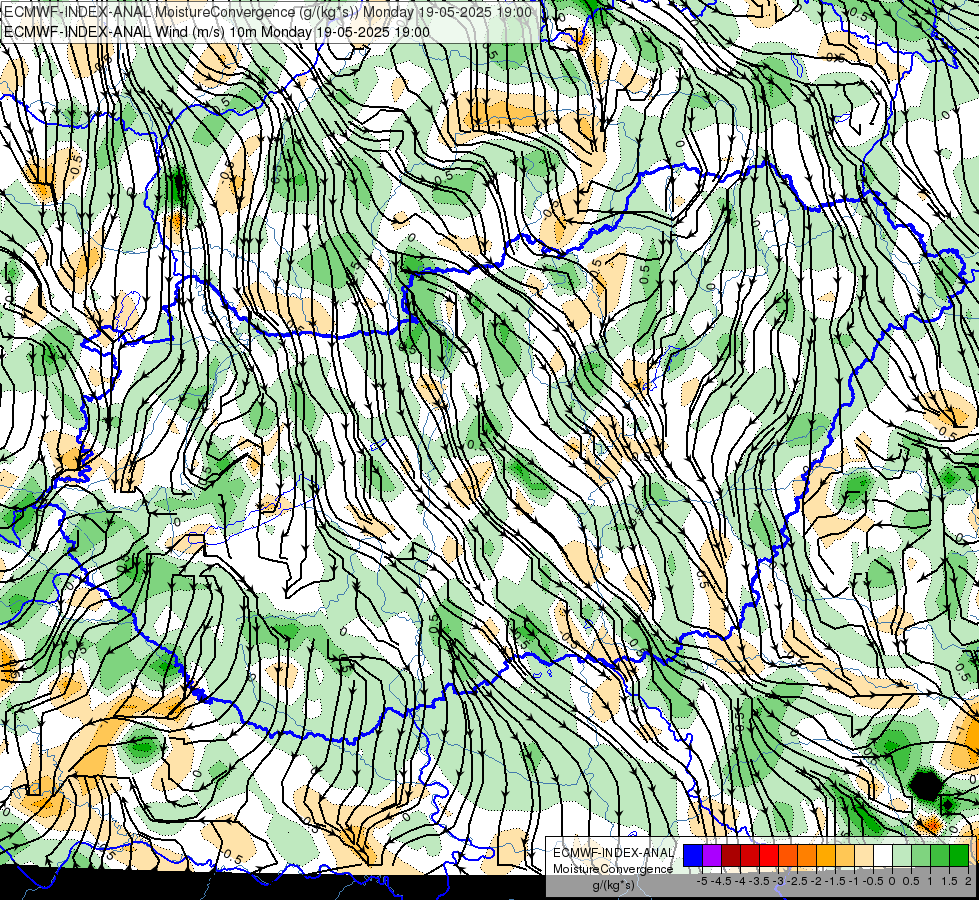Click the pale peach swatch between -1 and -0.5
This screenshot has height=900, width=979.
pos(864,856)
